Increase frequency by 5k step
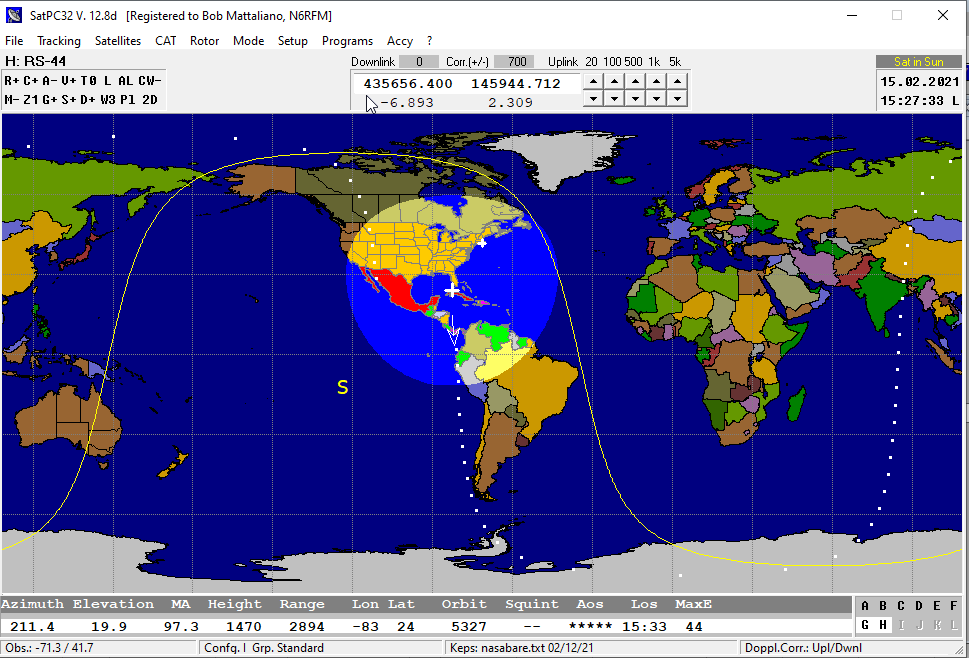This screenshot has height=658, width=969. [x=677, y=82]
